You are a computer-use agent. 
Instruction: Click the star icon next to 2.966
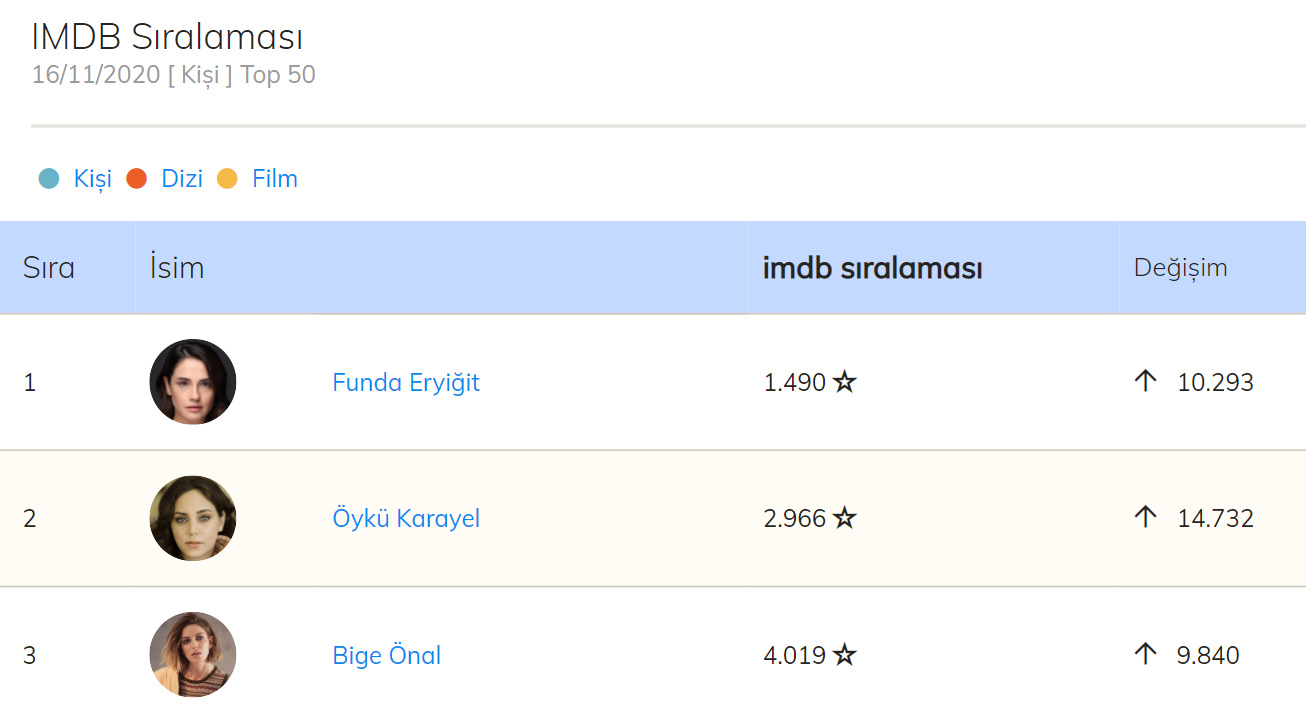click(x=845, y=518)
